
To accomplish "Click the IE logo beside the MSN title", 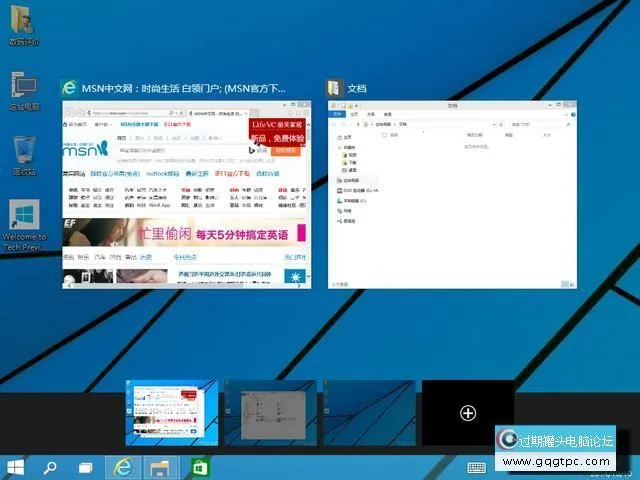I will (70, 88).
